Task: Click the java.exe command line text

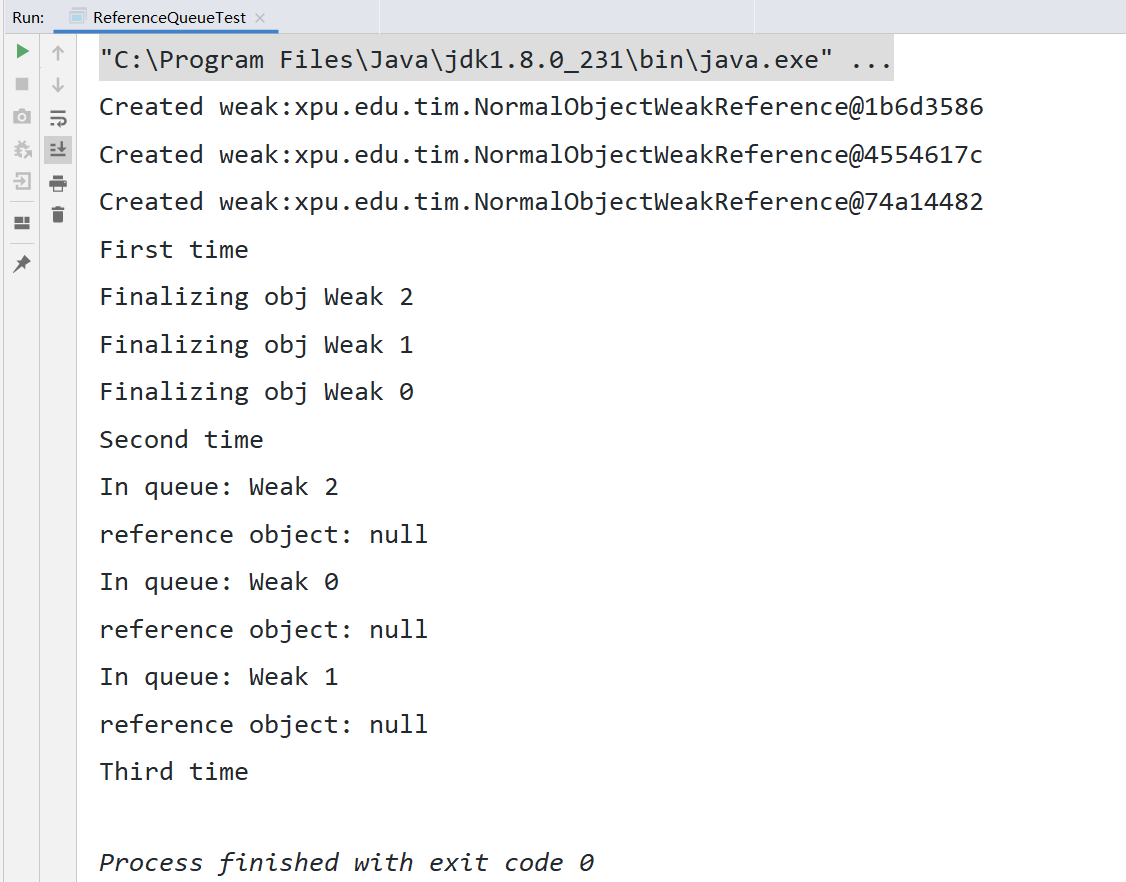Action: pos(495,60)
